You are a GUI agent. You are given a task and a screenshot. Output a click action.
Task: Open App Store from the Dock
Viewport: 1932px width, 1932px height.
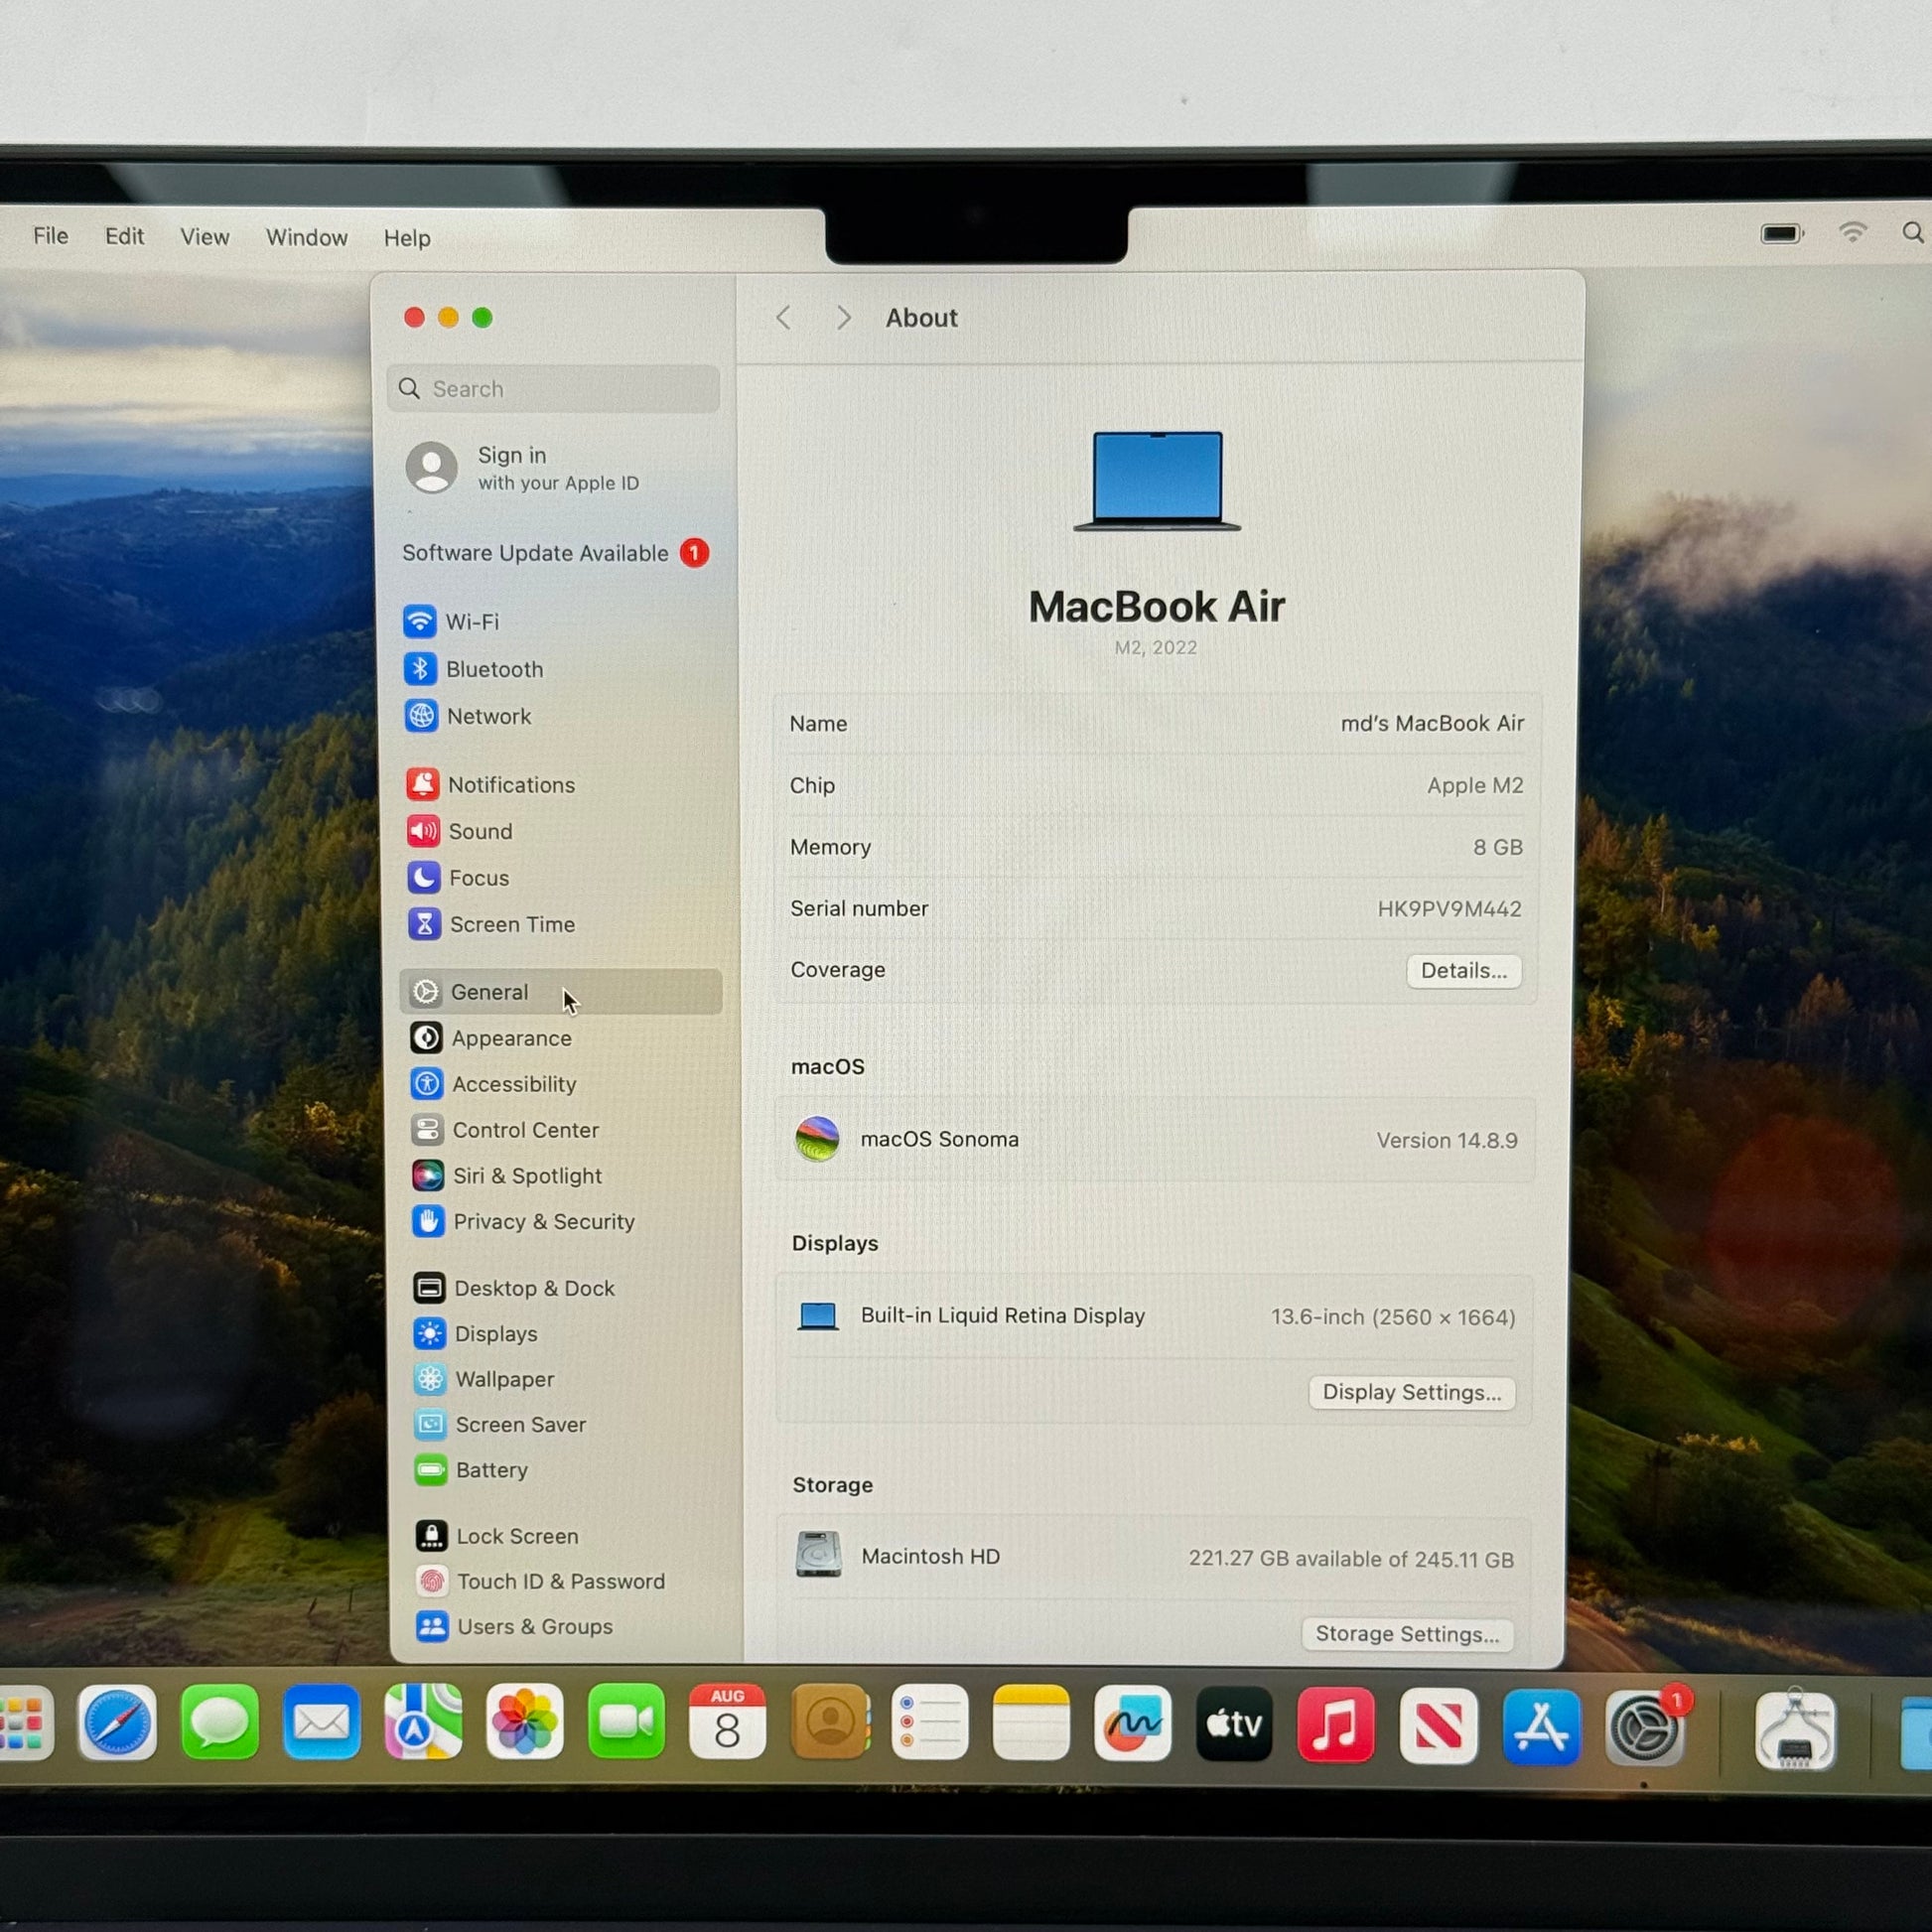(1541, 1727)
